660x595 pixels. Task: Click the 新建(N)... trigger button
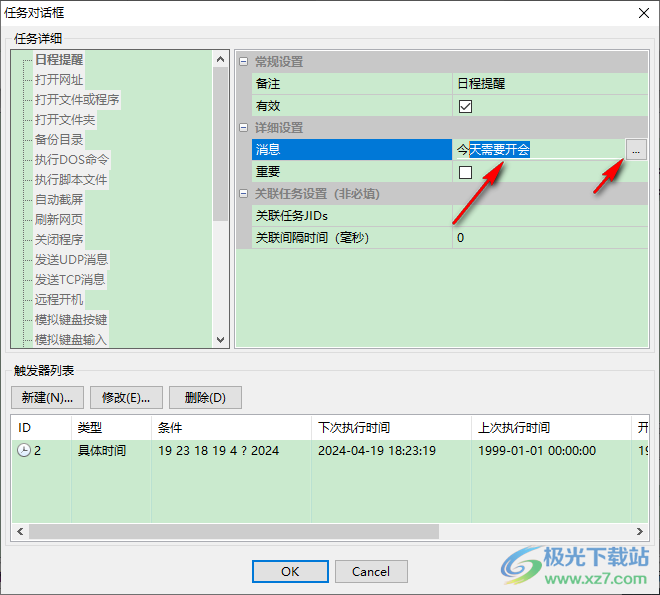point(47,398)
